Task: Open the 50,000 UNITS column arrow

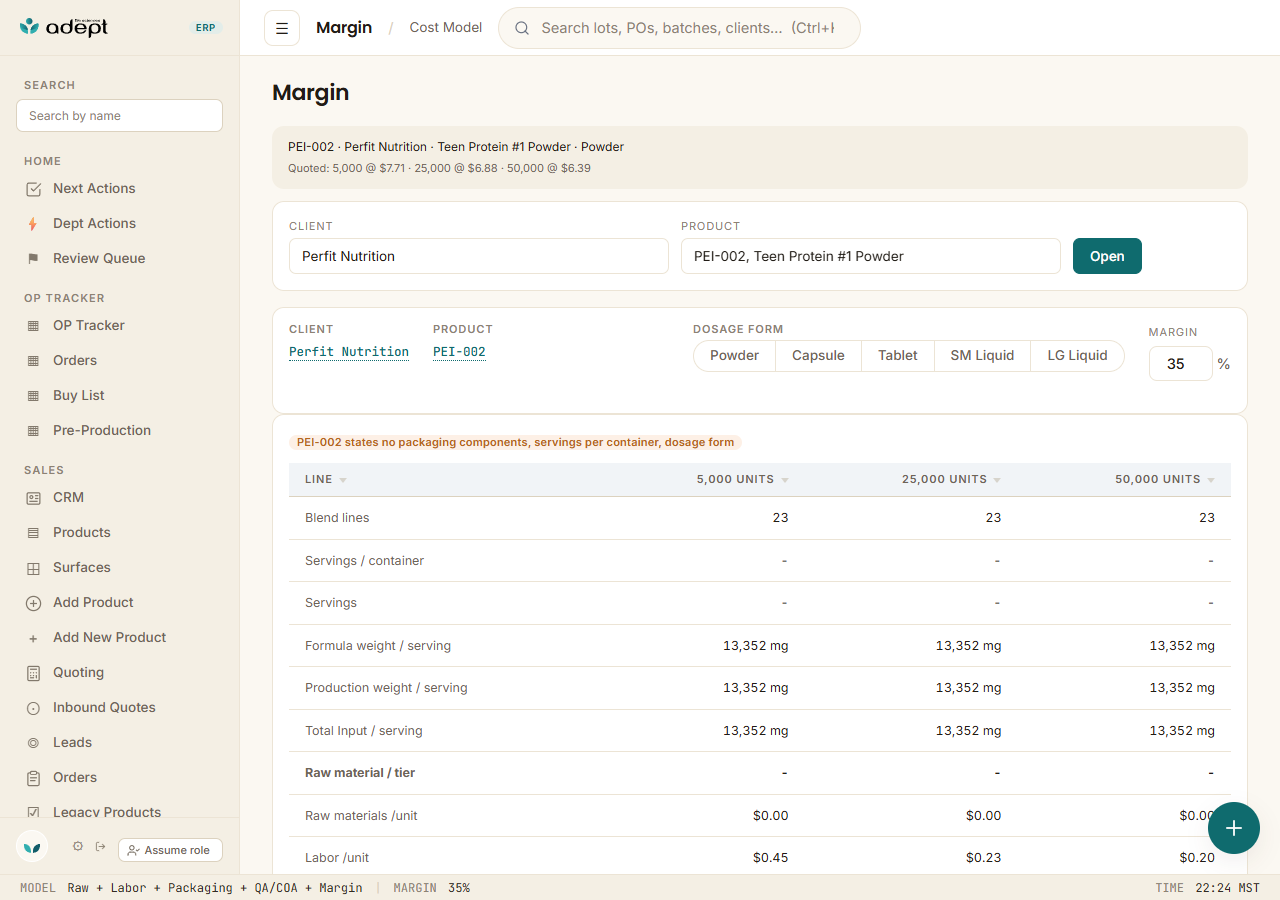Action: coord(1211,480)
